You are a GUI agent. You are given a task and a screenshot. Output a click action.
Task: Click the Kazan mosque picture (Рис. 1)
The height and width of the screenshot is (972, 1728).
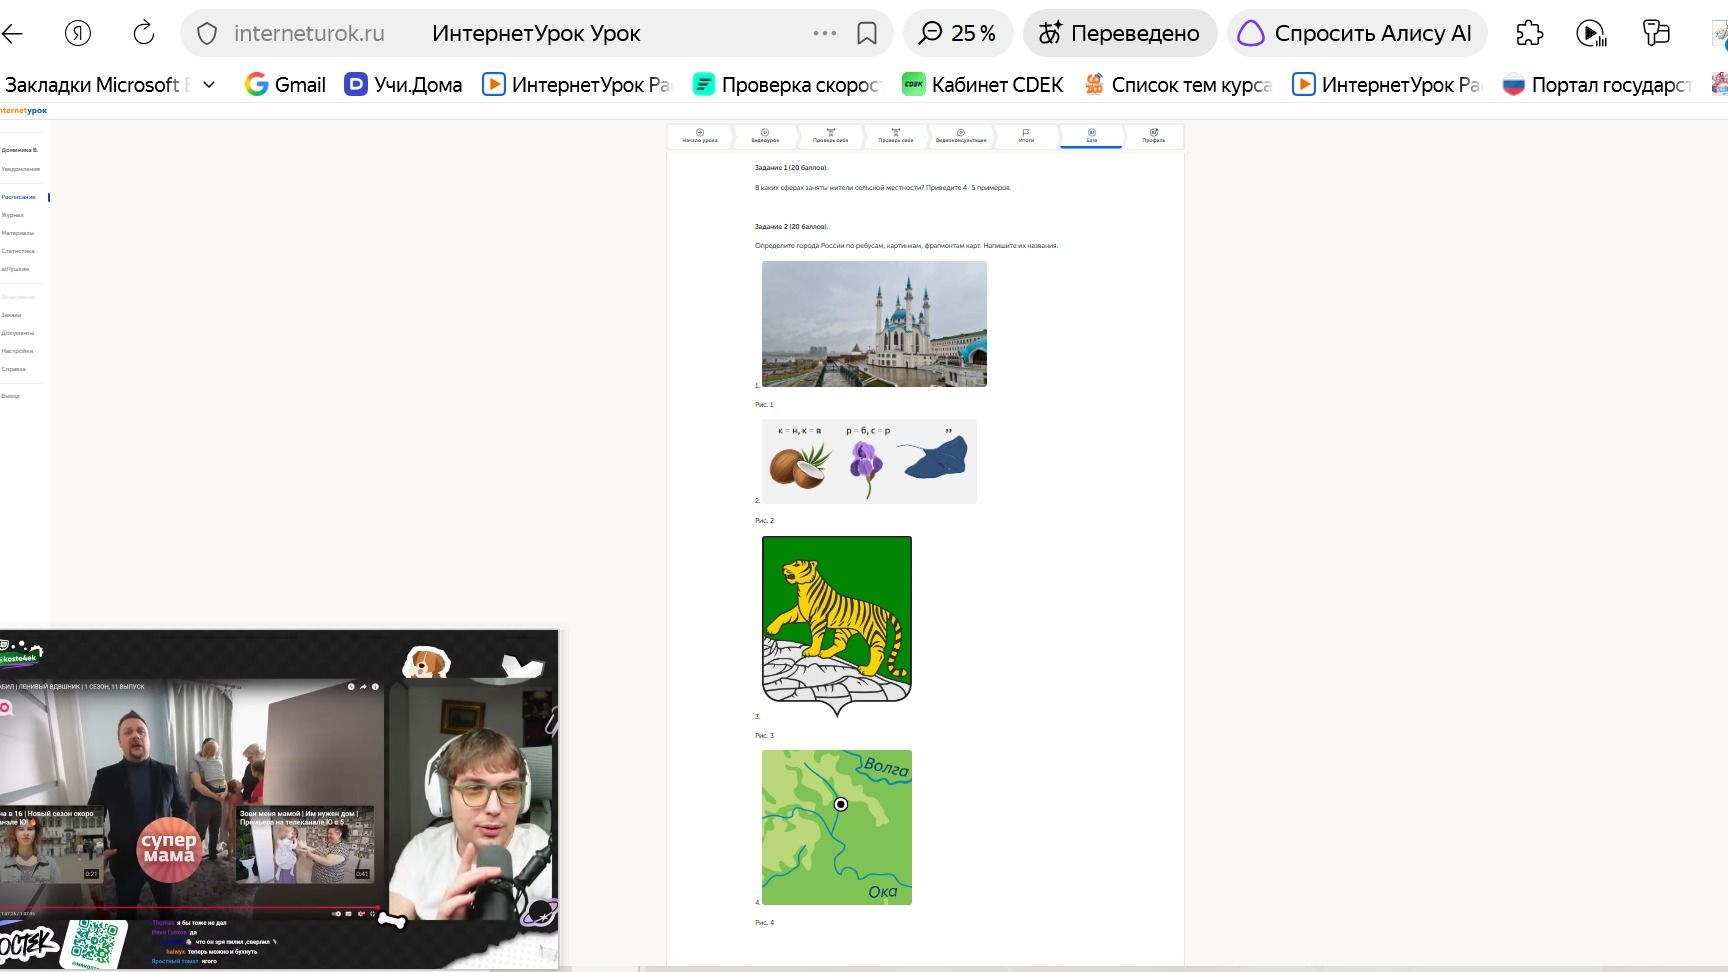click(874, 324)
